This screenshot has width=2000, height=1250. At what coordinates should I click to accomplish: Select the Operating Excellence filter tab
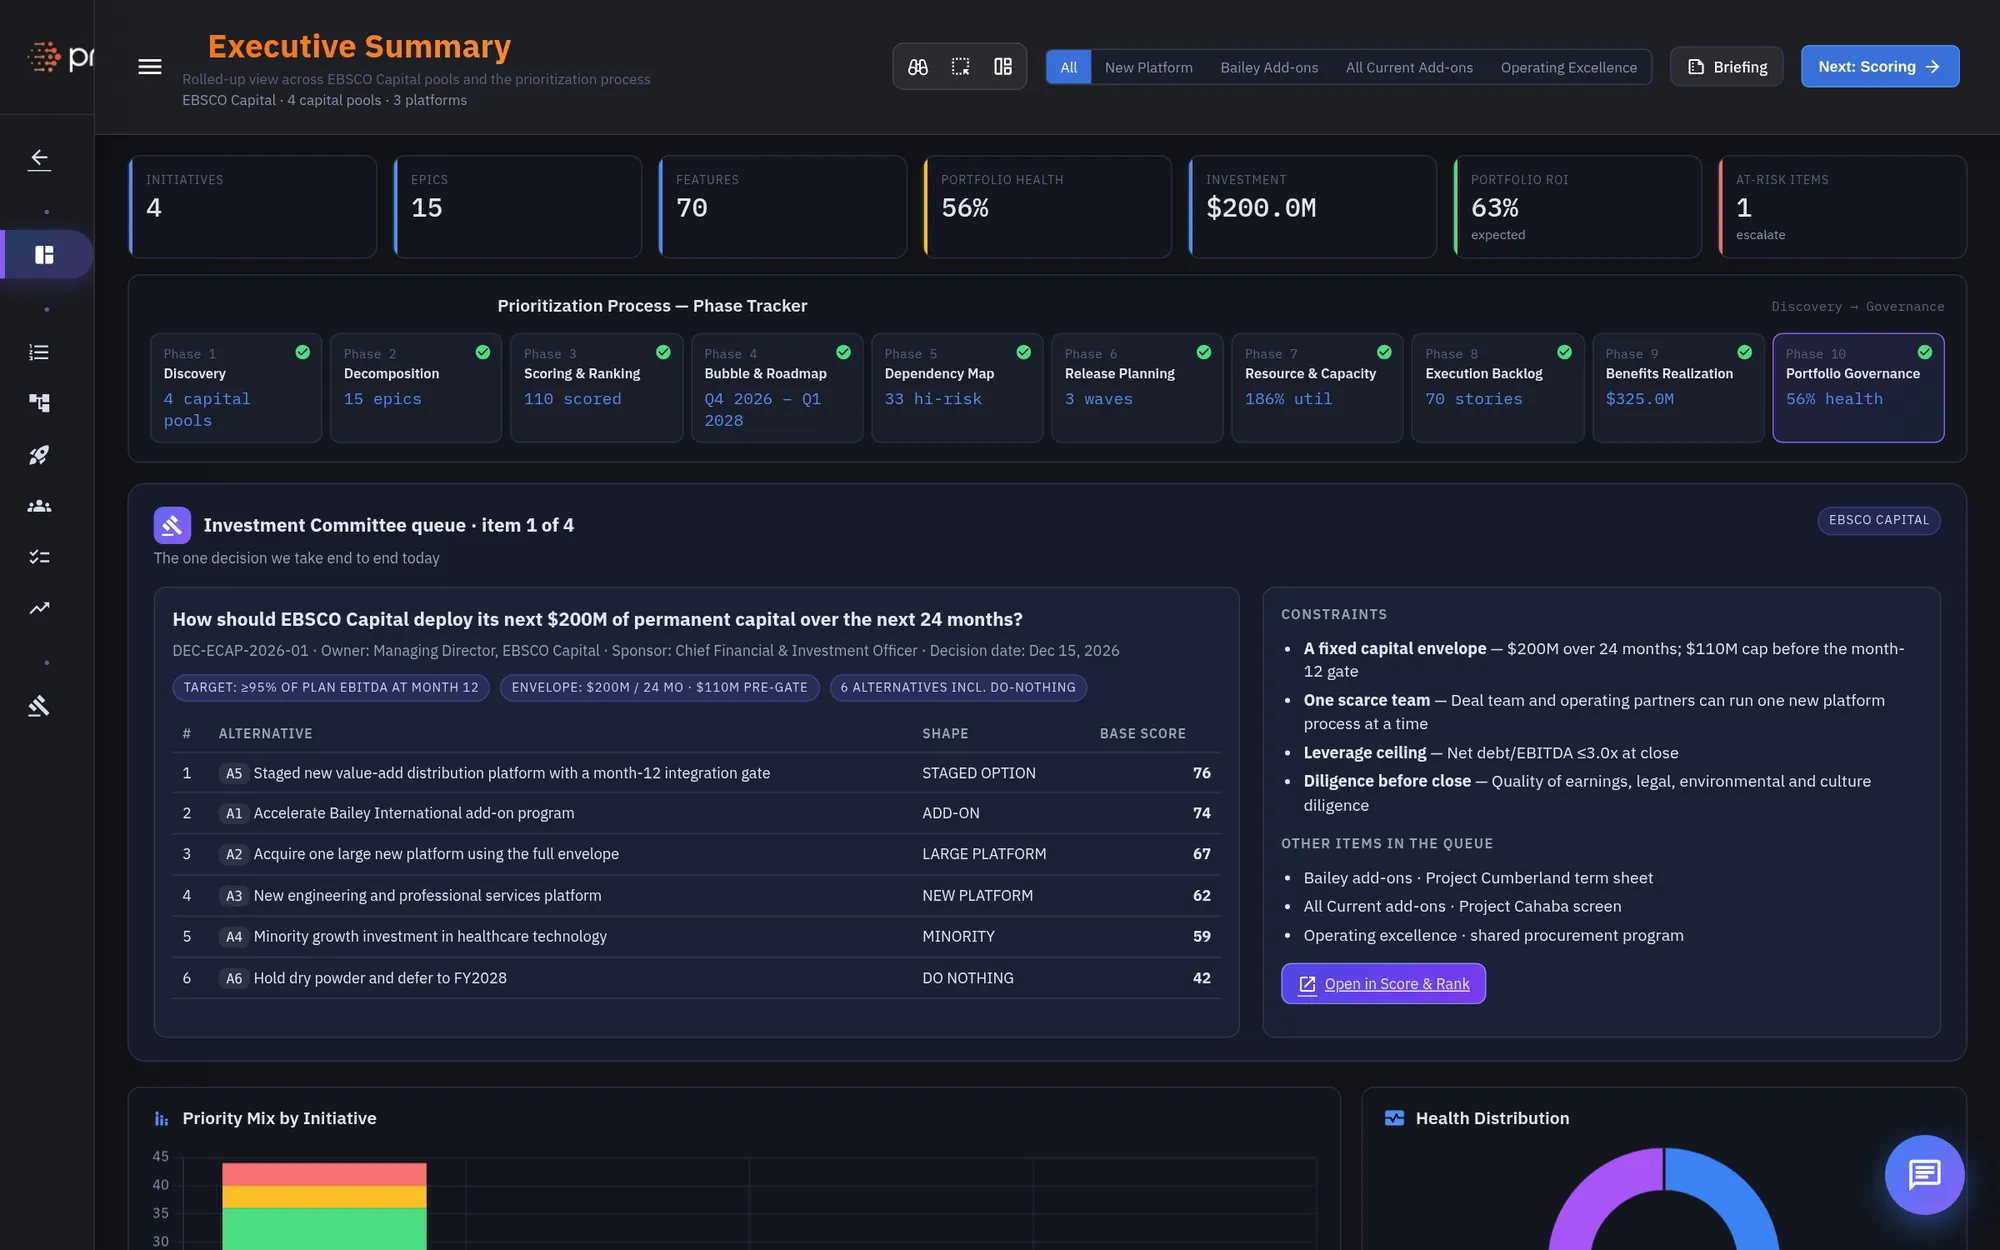tap(1569, 67)
